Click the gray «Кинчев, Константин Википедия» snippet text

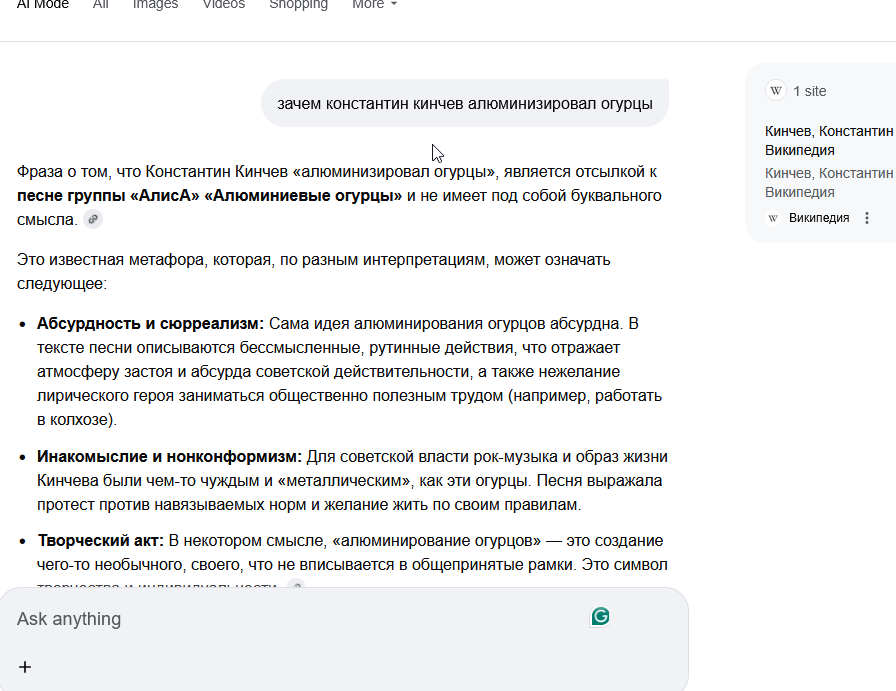(x=829, y=182)
